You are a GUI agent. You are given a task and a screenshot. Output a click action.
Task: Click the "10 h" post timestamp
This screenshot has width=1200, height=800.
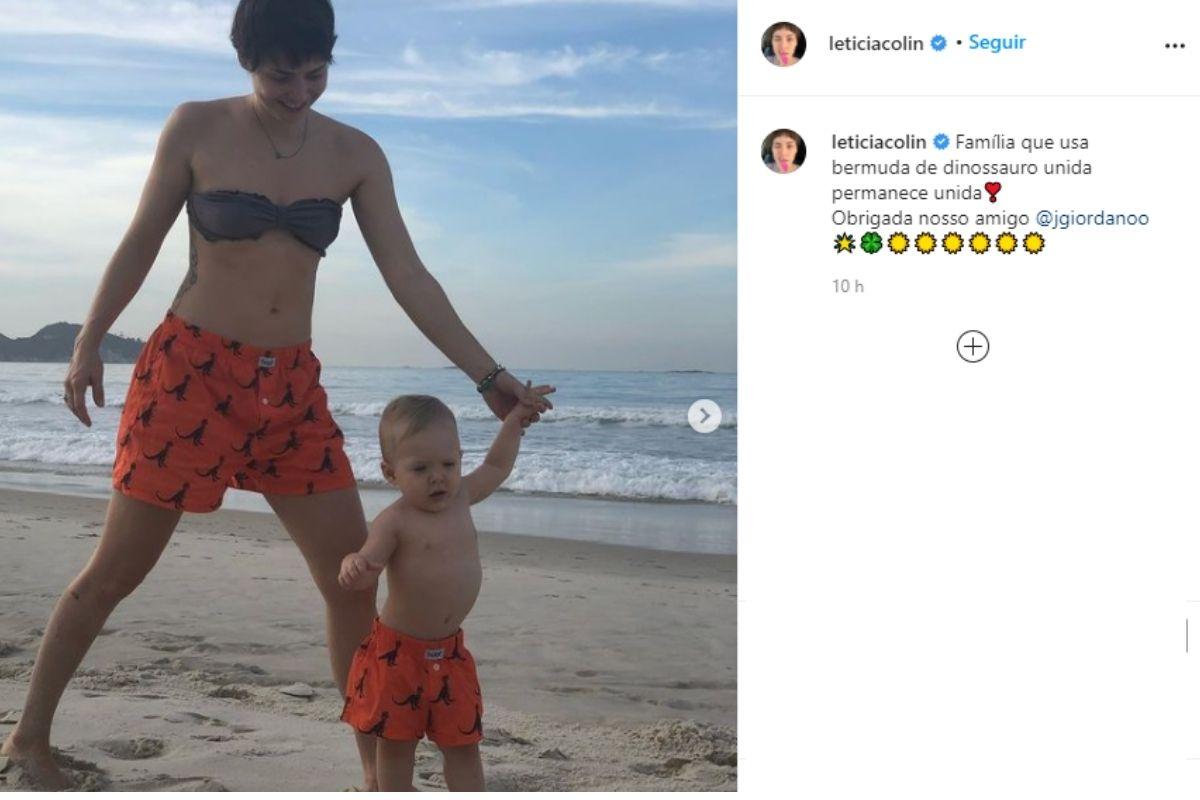847,286
